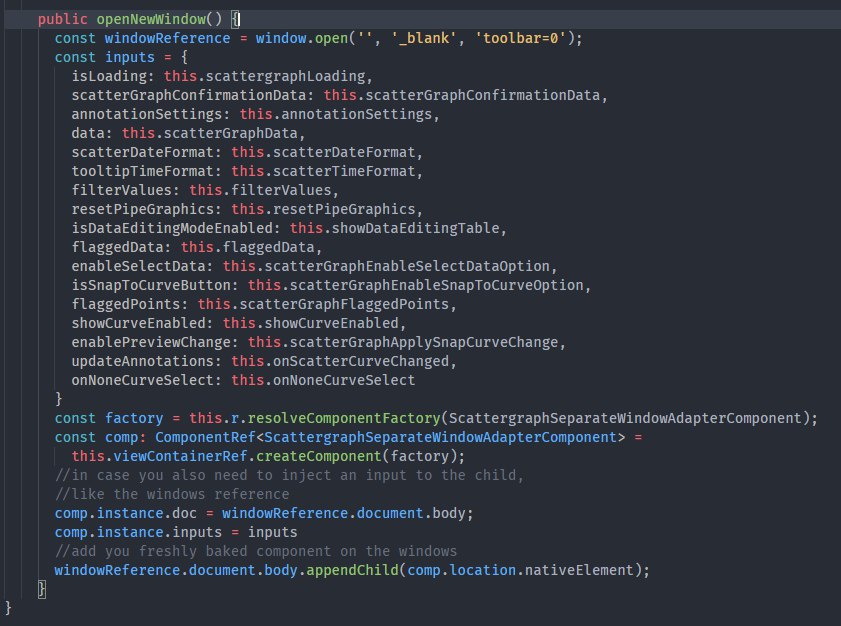841x626 pixels.
Task: Click the isDataEditingModeEnabled property key
Action: pyautogui.click(x=172, y=228)
